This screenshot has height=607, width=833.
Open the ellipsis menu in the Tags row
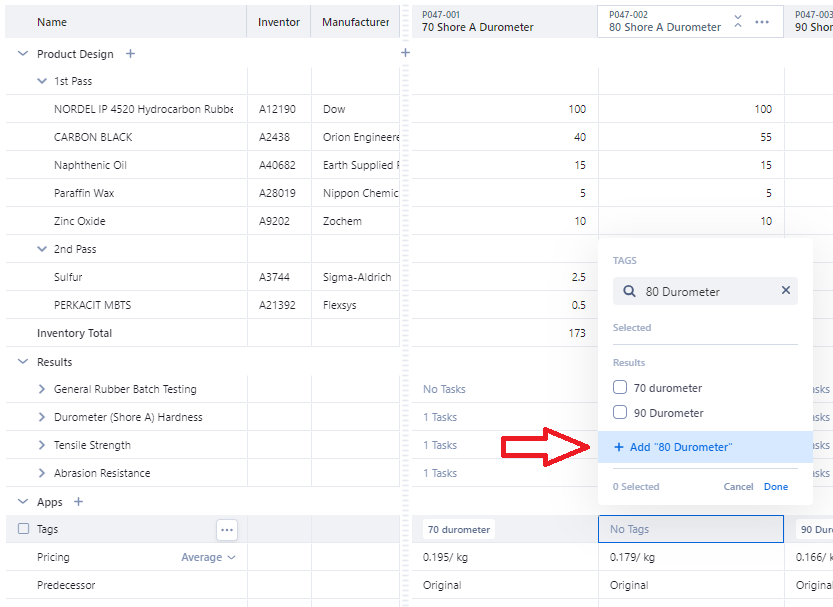227,530
